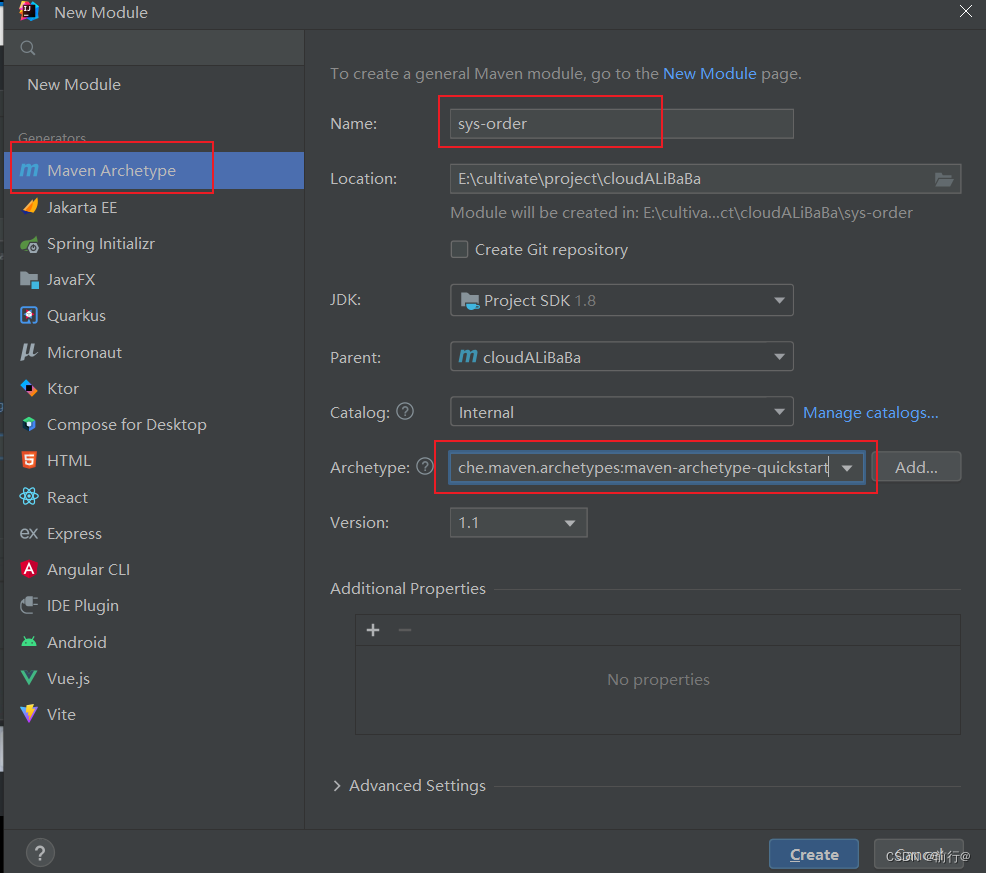Select the Maven Archetype generator
Viewport: 986px width, 873px height.
tap(154, 170)
